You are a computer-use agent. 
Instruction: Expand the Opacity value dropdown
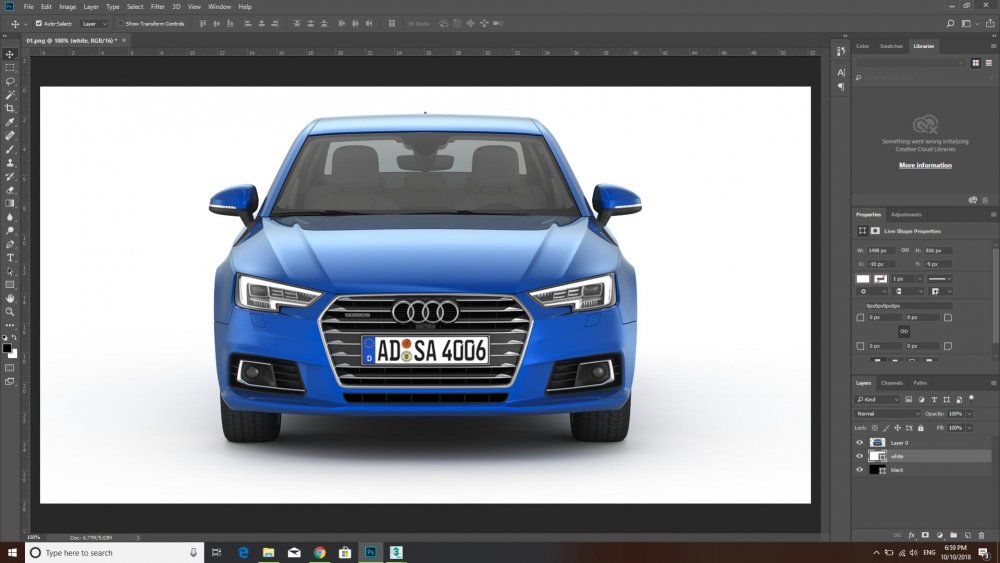pyautogui.click(x=968, y=413)
